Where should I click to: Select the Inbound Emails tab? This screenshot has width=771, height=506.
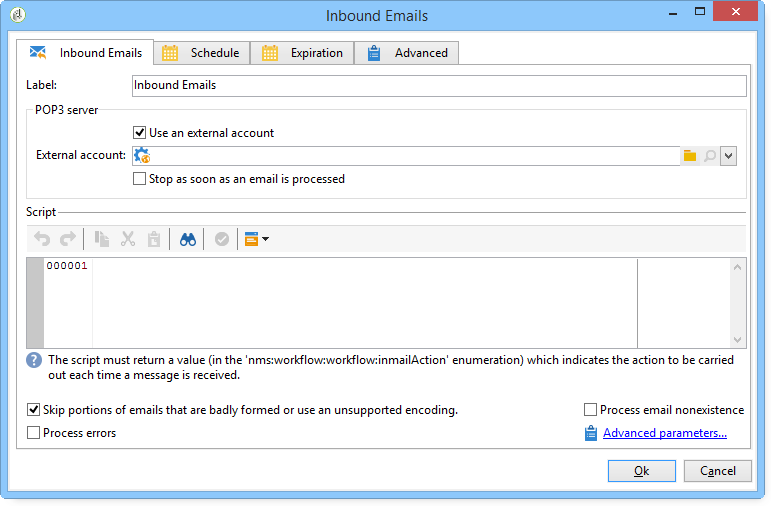pos(85,53)
